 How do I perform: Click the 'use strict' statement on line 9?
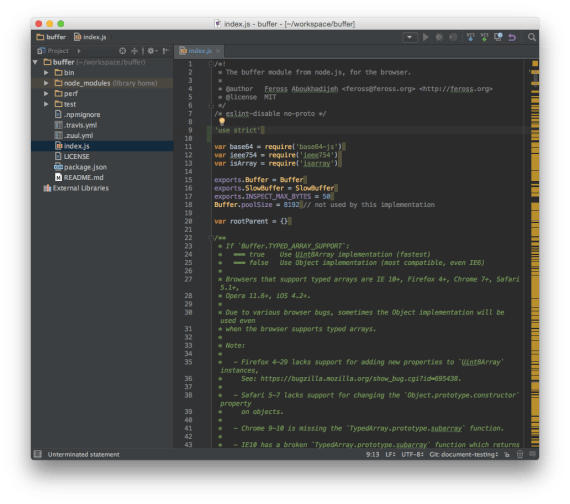238,130
